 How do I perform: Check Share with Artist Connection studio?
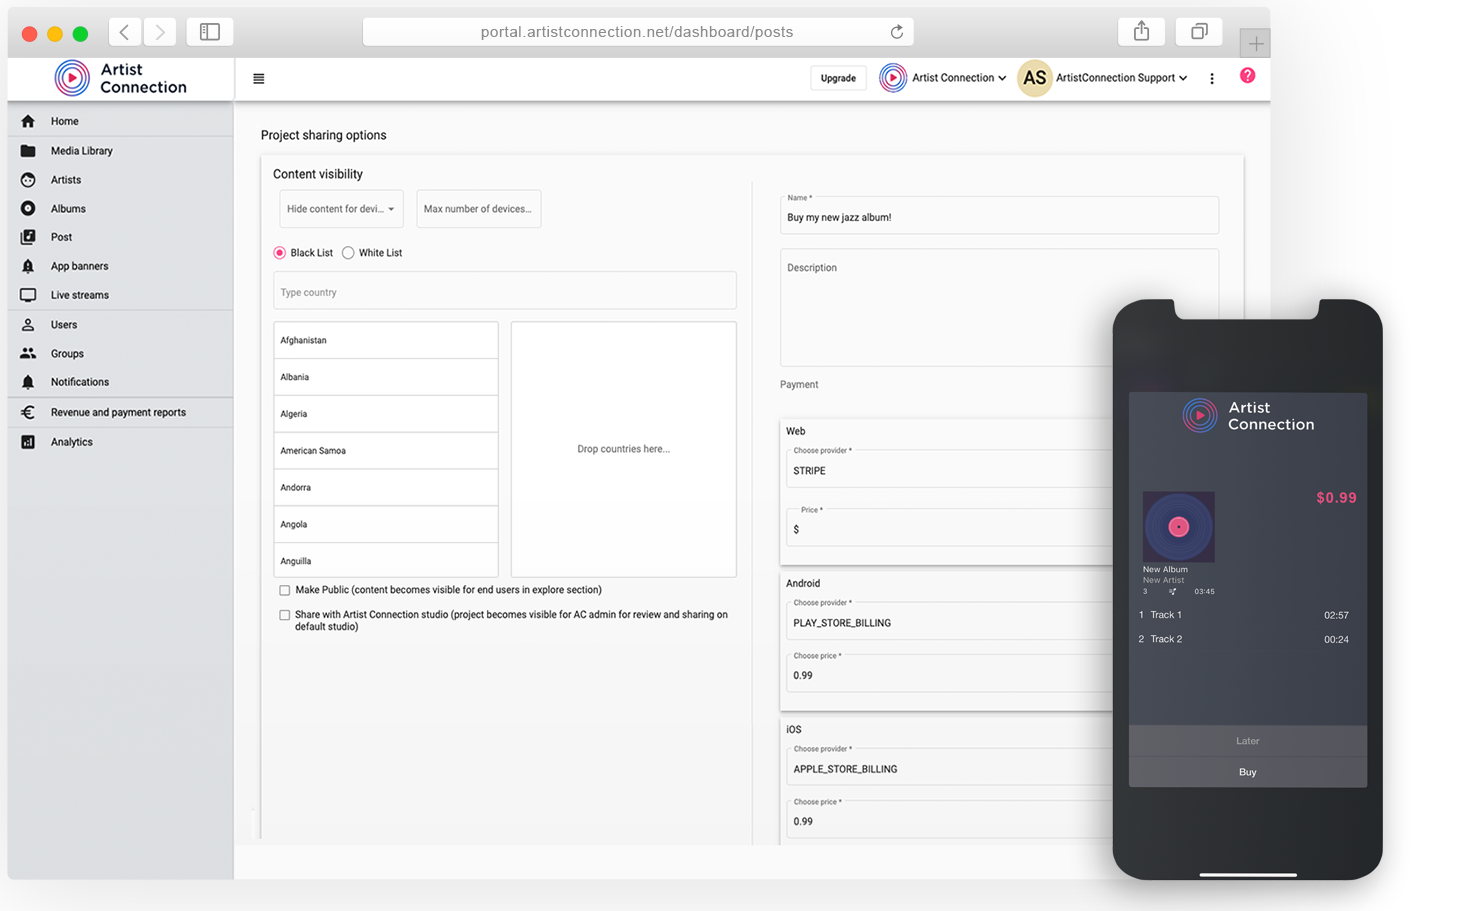click(x=285, y=616)
